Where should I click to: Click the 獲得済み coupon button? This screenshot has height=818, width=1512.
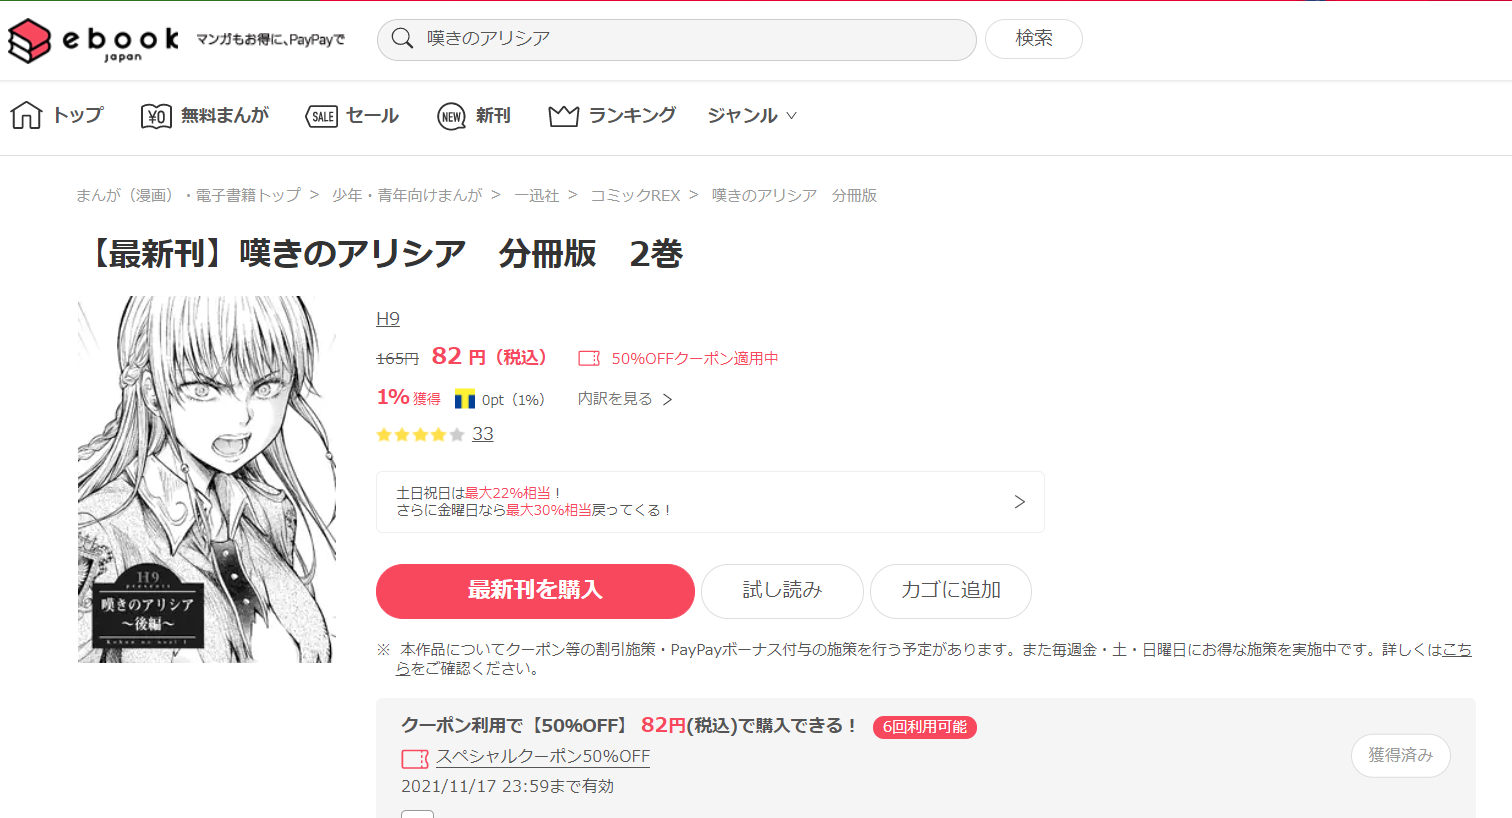click(x=1401, y=756)
